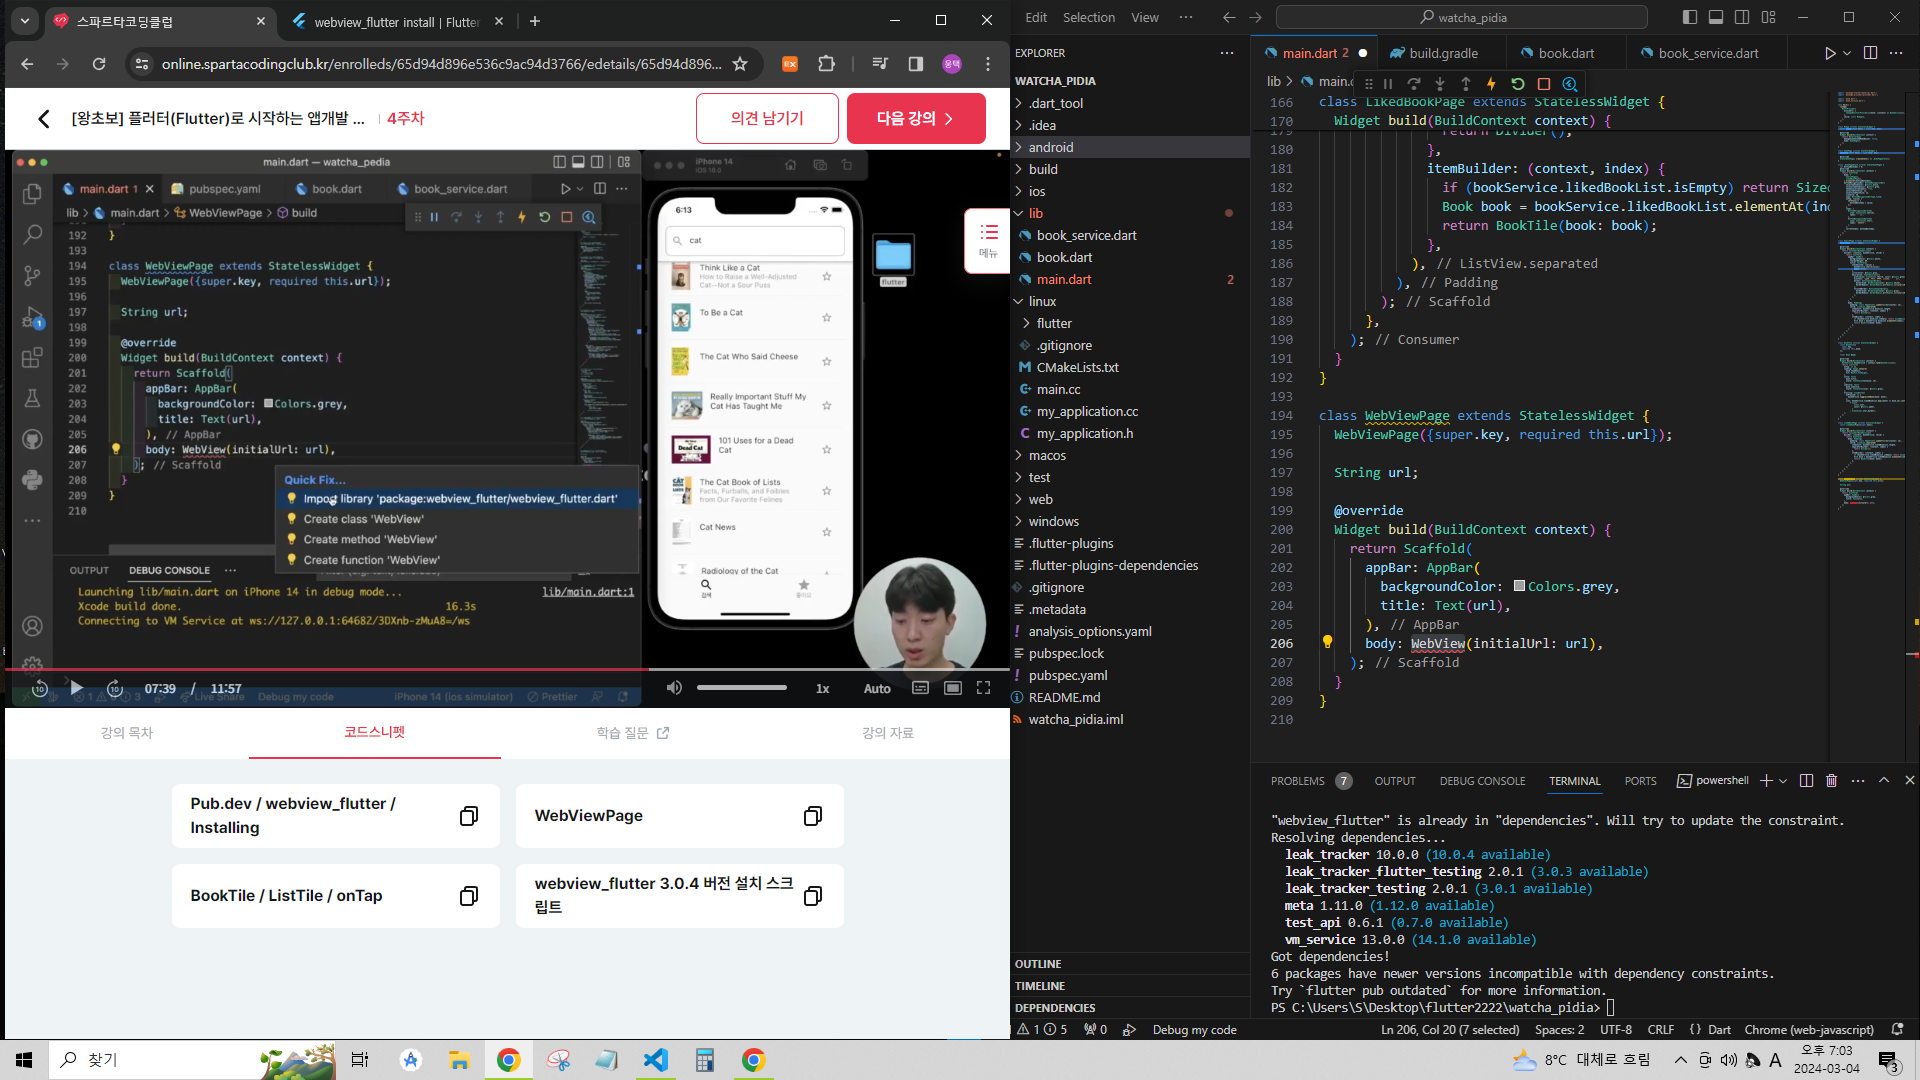1920x1080 pixels.
Task: Split the powershell terminal
Action: (x=1806, y=780)
